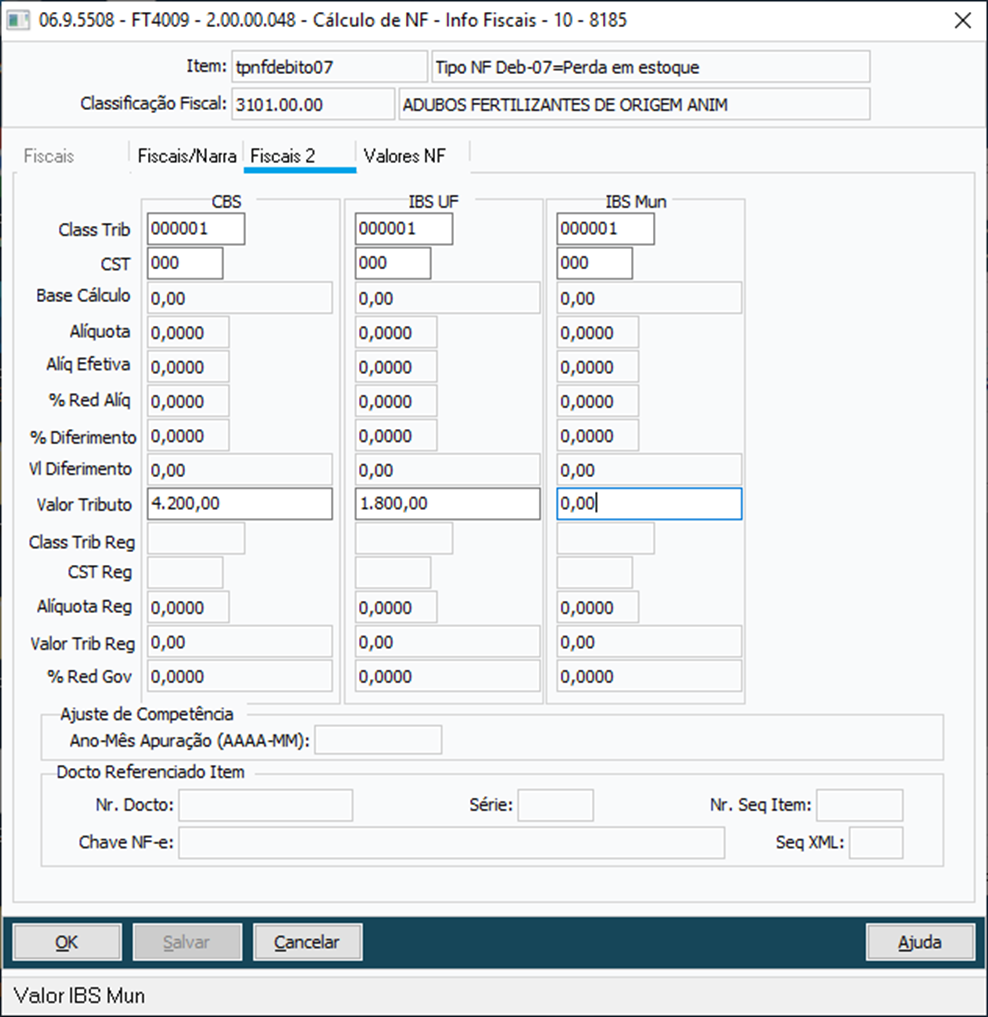The height and width of the screenshot is (1017, 988).
Task: Click the IBS UF Alíq Efetiva field
Action: pyautogui.click(x=396, y=366)
